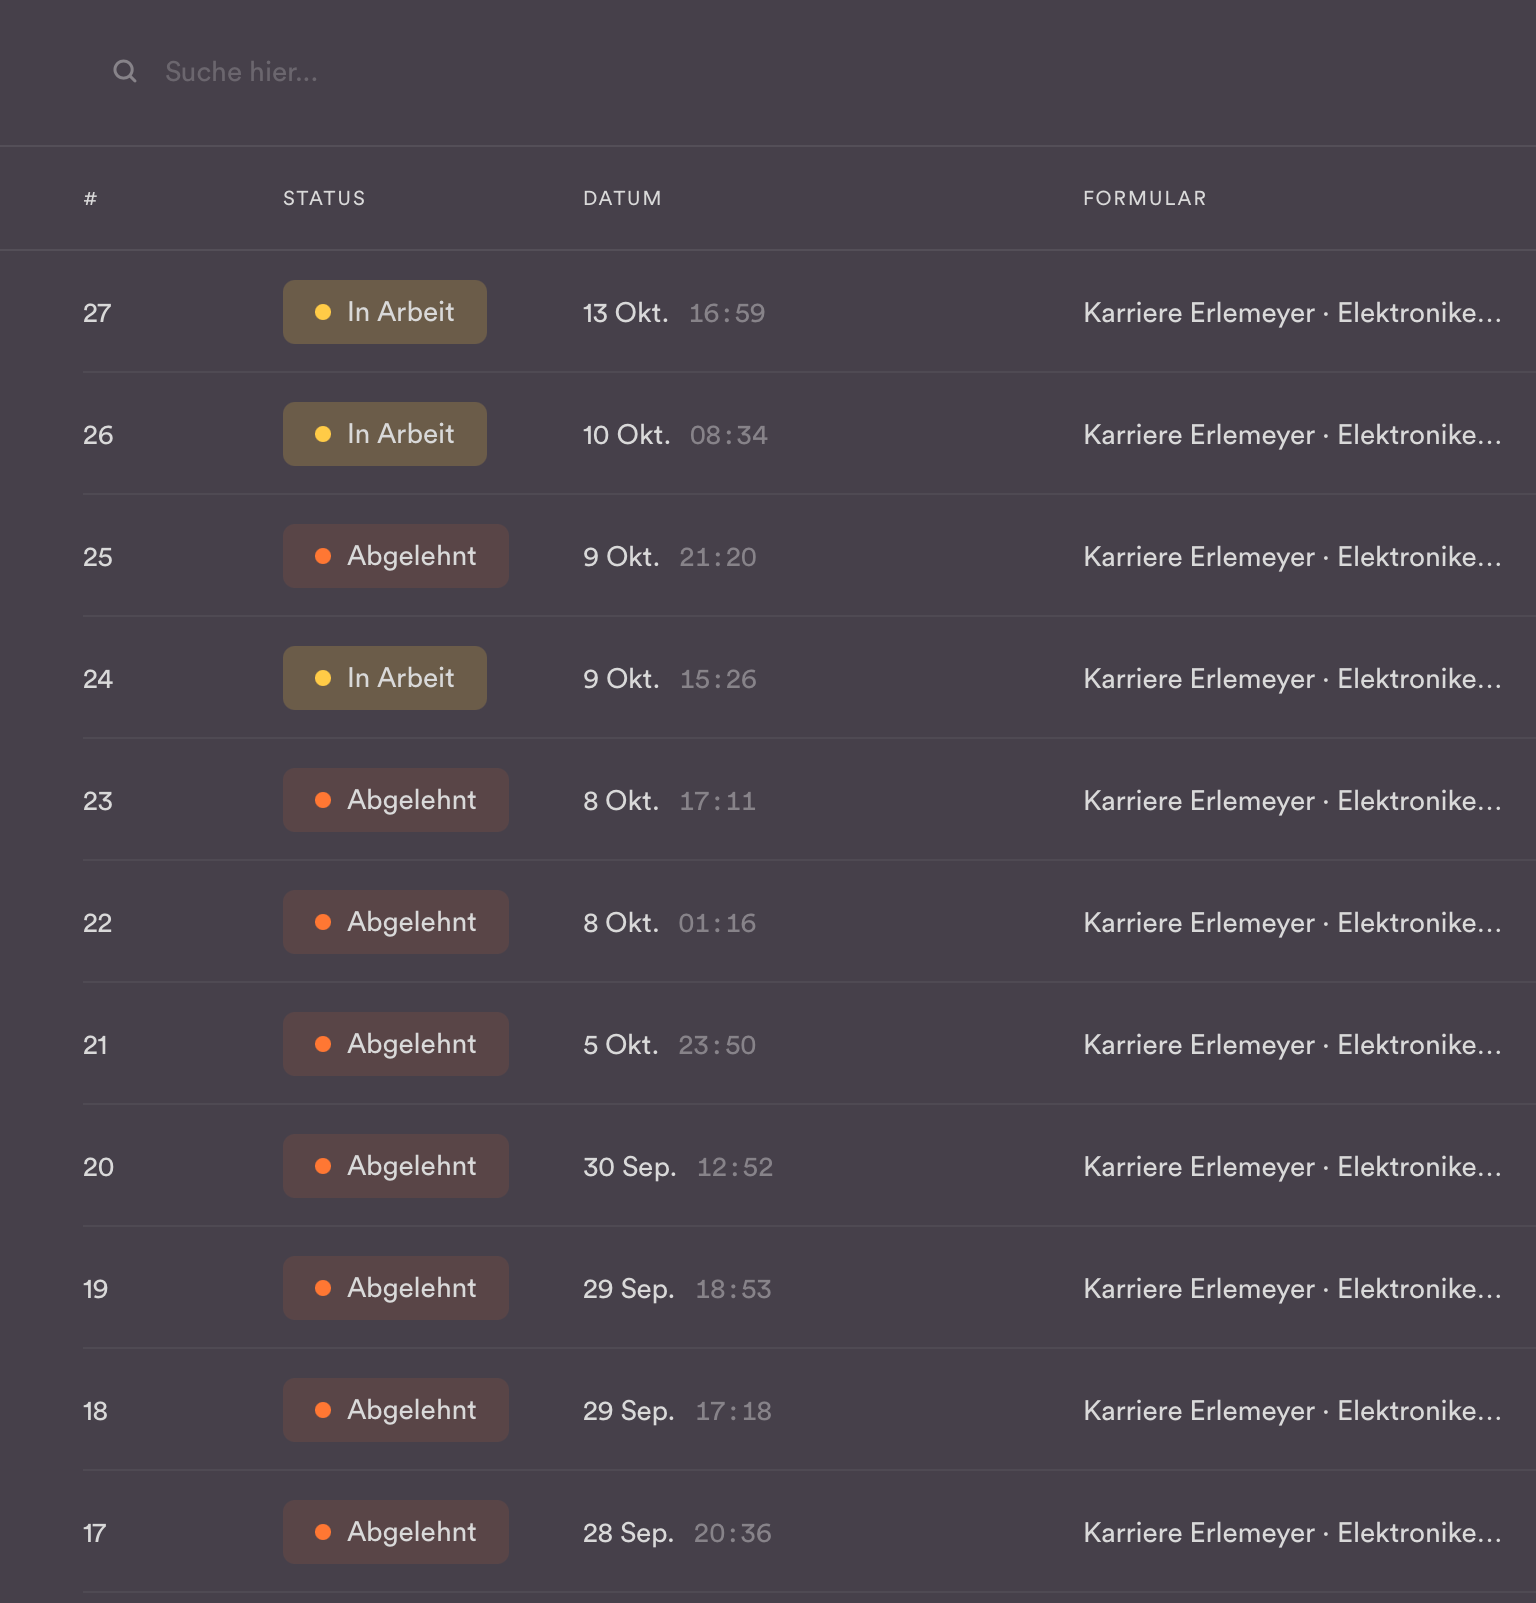Open the 'Abgelehnt' status badge of entry 22
Viewport: 1536px width, 1603px height.
coord(396,922)
